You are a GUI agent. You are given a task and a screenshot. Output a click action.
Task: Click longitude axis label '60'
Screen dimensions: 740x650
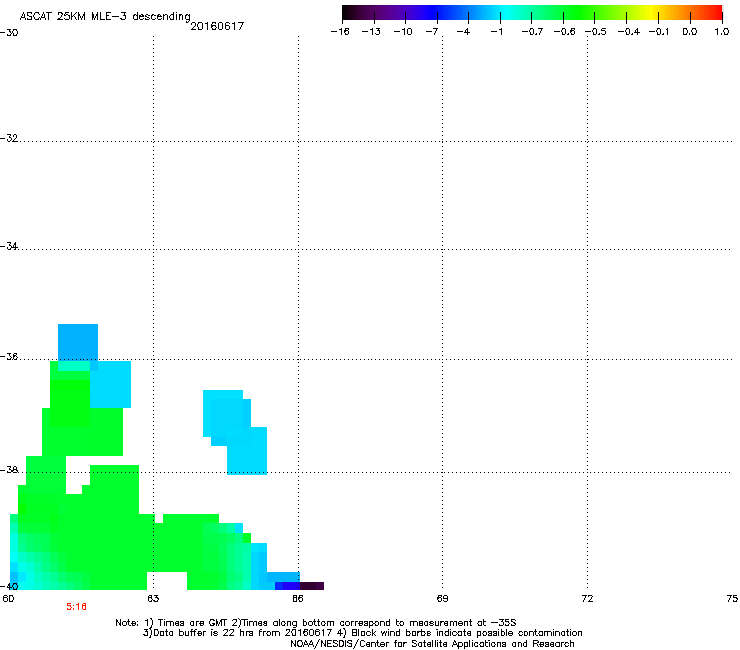[8, 599]
